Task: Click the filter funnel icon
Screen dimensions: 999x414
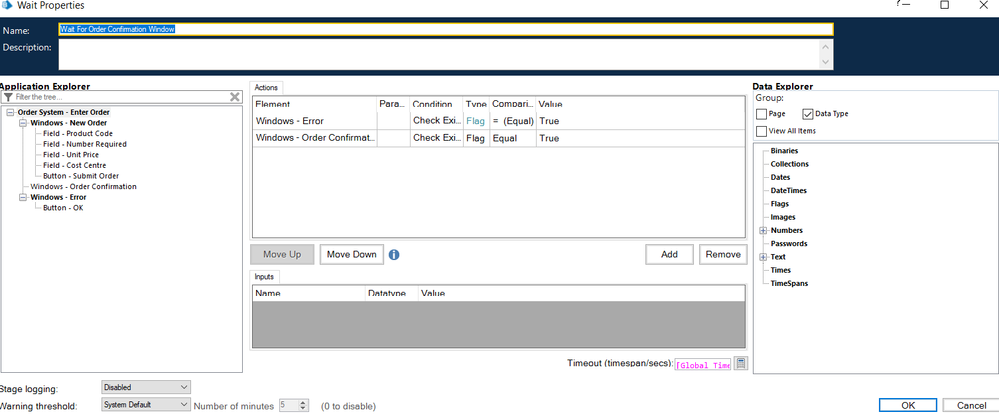Action: tap(8, 97)
